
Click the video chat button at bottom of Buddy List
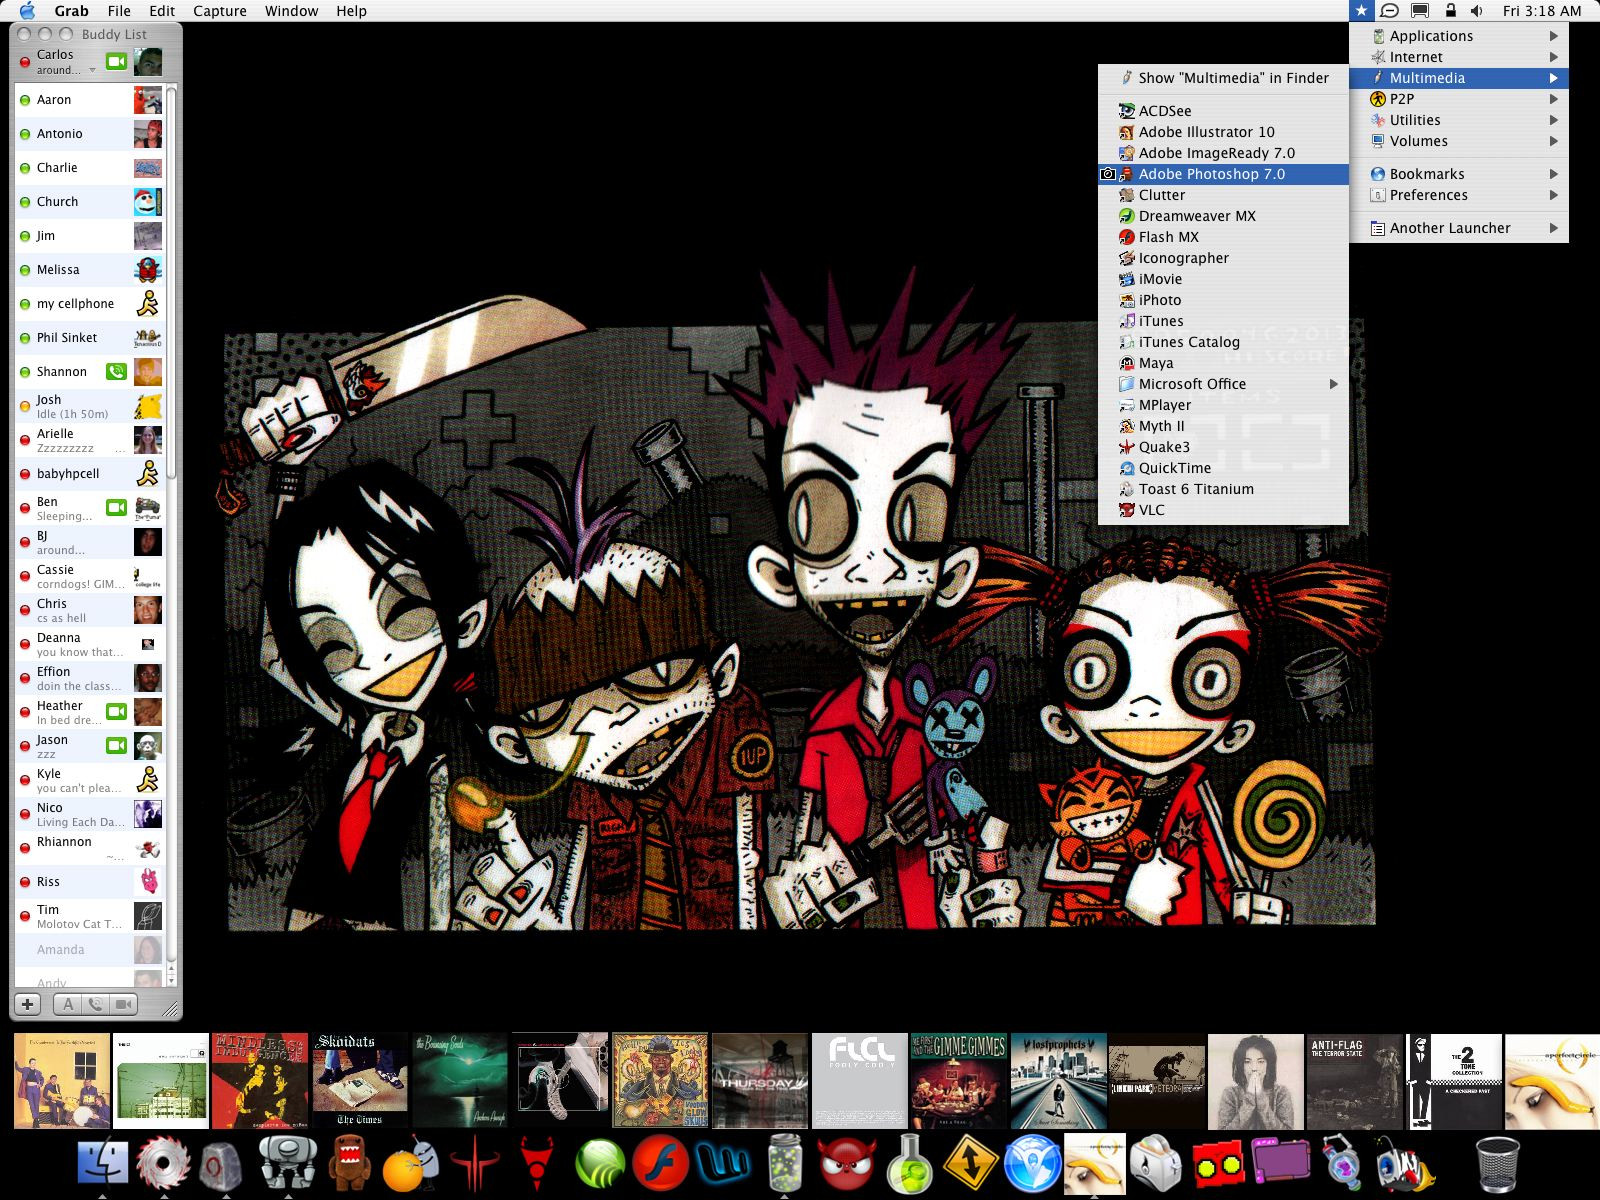(x=123, y=1004)
